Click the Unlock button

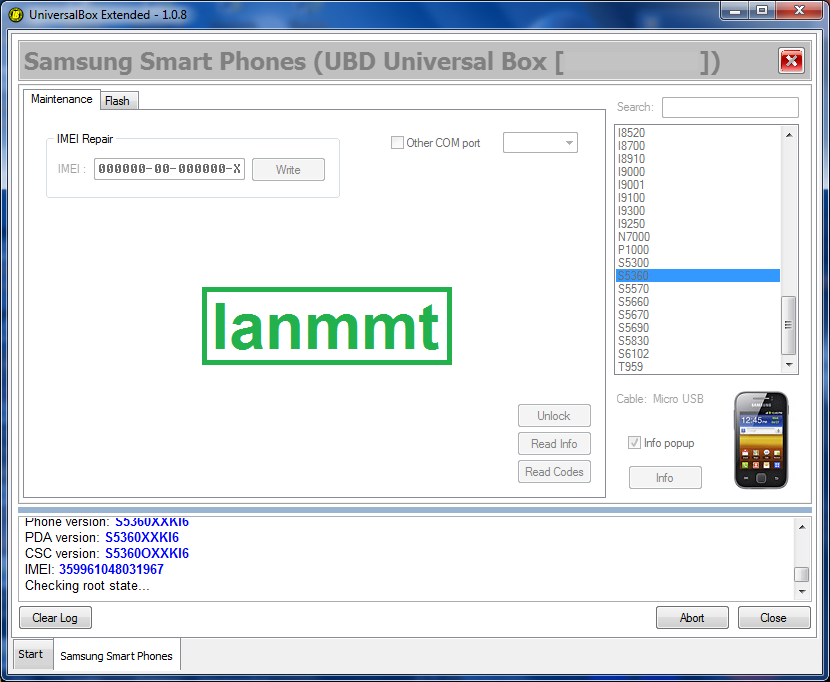click(x=554, y=416)
